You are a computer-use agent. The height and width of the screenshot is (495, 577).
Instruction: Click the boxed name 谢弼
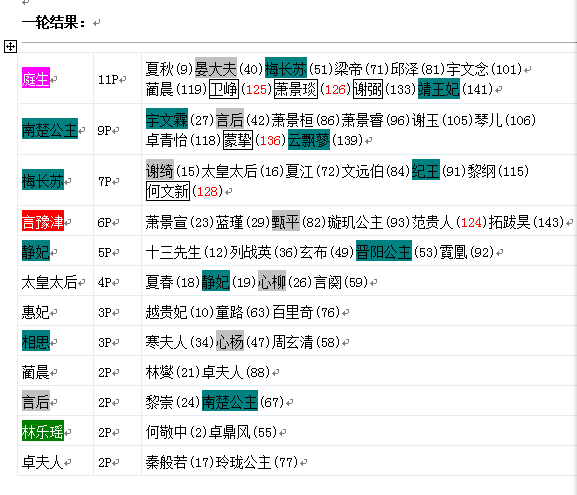(368, 89)
